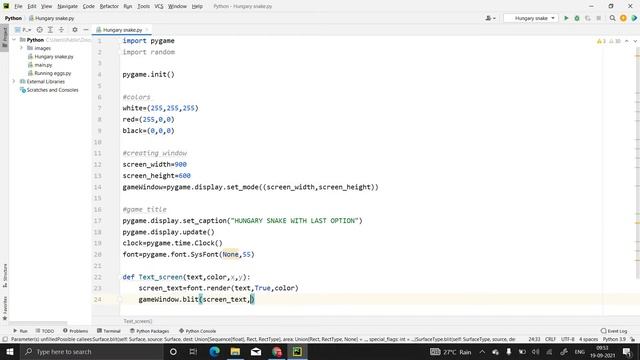Image resolution: width=640 pixels, height=360 pixels.
Task: Collapse the Python project root node
Action: (14, 40)
